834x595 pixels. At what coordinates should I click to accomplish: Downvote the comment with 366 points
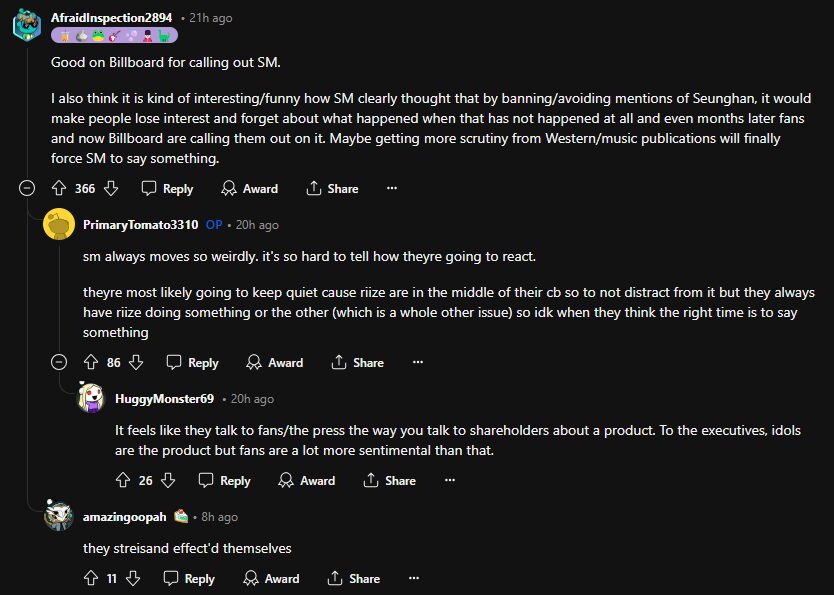111,188
